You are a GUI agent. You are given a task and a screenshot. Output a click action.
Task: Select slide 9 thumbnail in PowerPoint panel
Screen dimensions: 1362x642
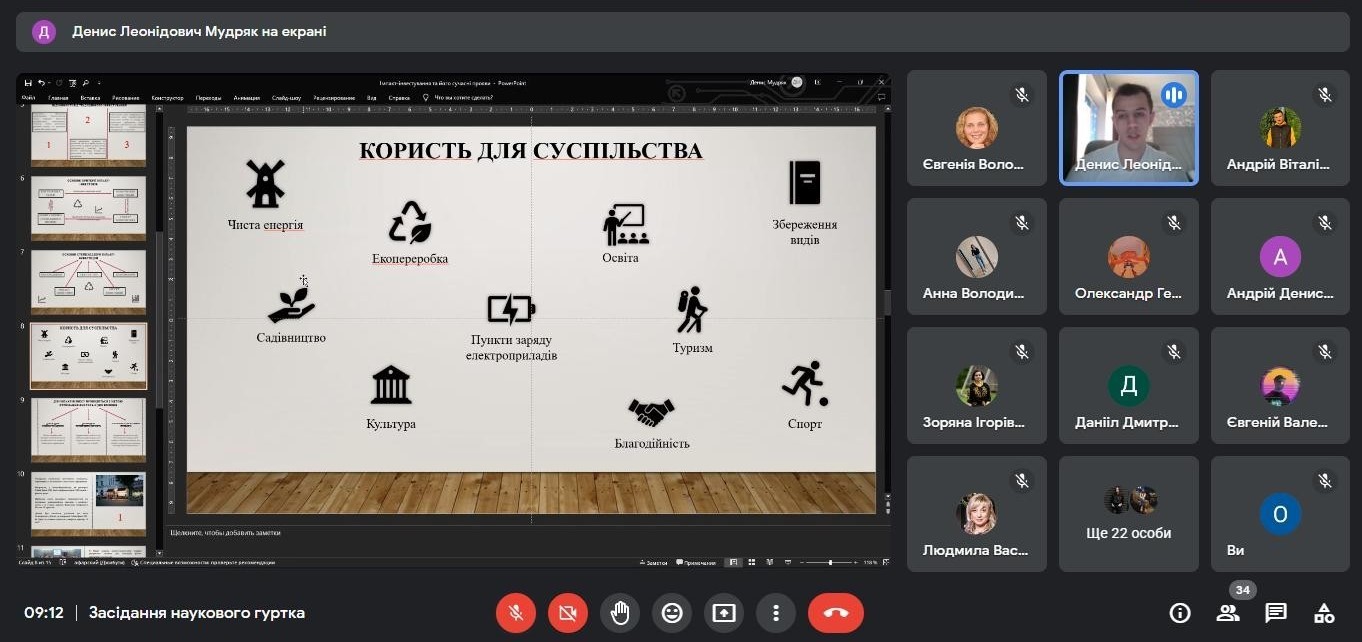pyautogui.click(x=88, y=428)
